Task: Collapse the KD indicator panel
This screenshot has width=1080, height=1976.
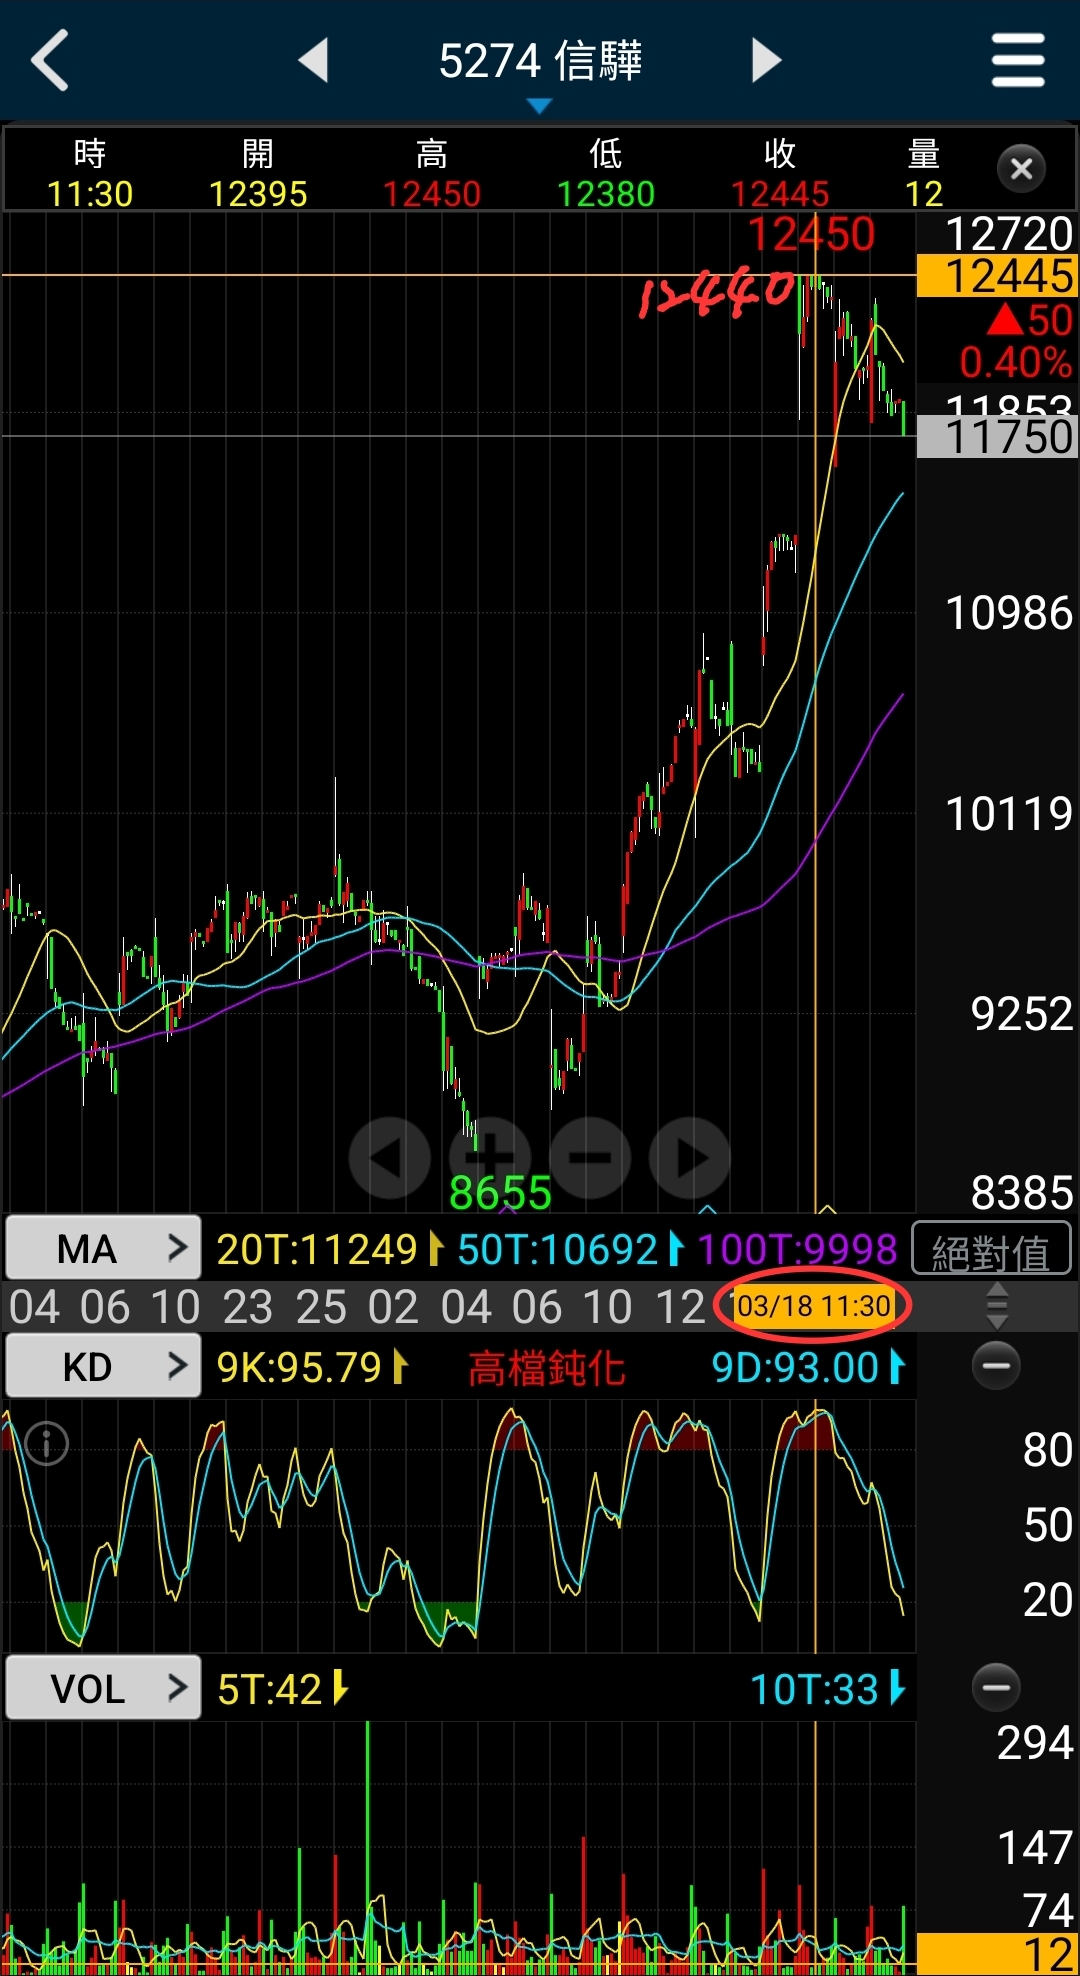Action: [996, 1366]
